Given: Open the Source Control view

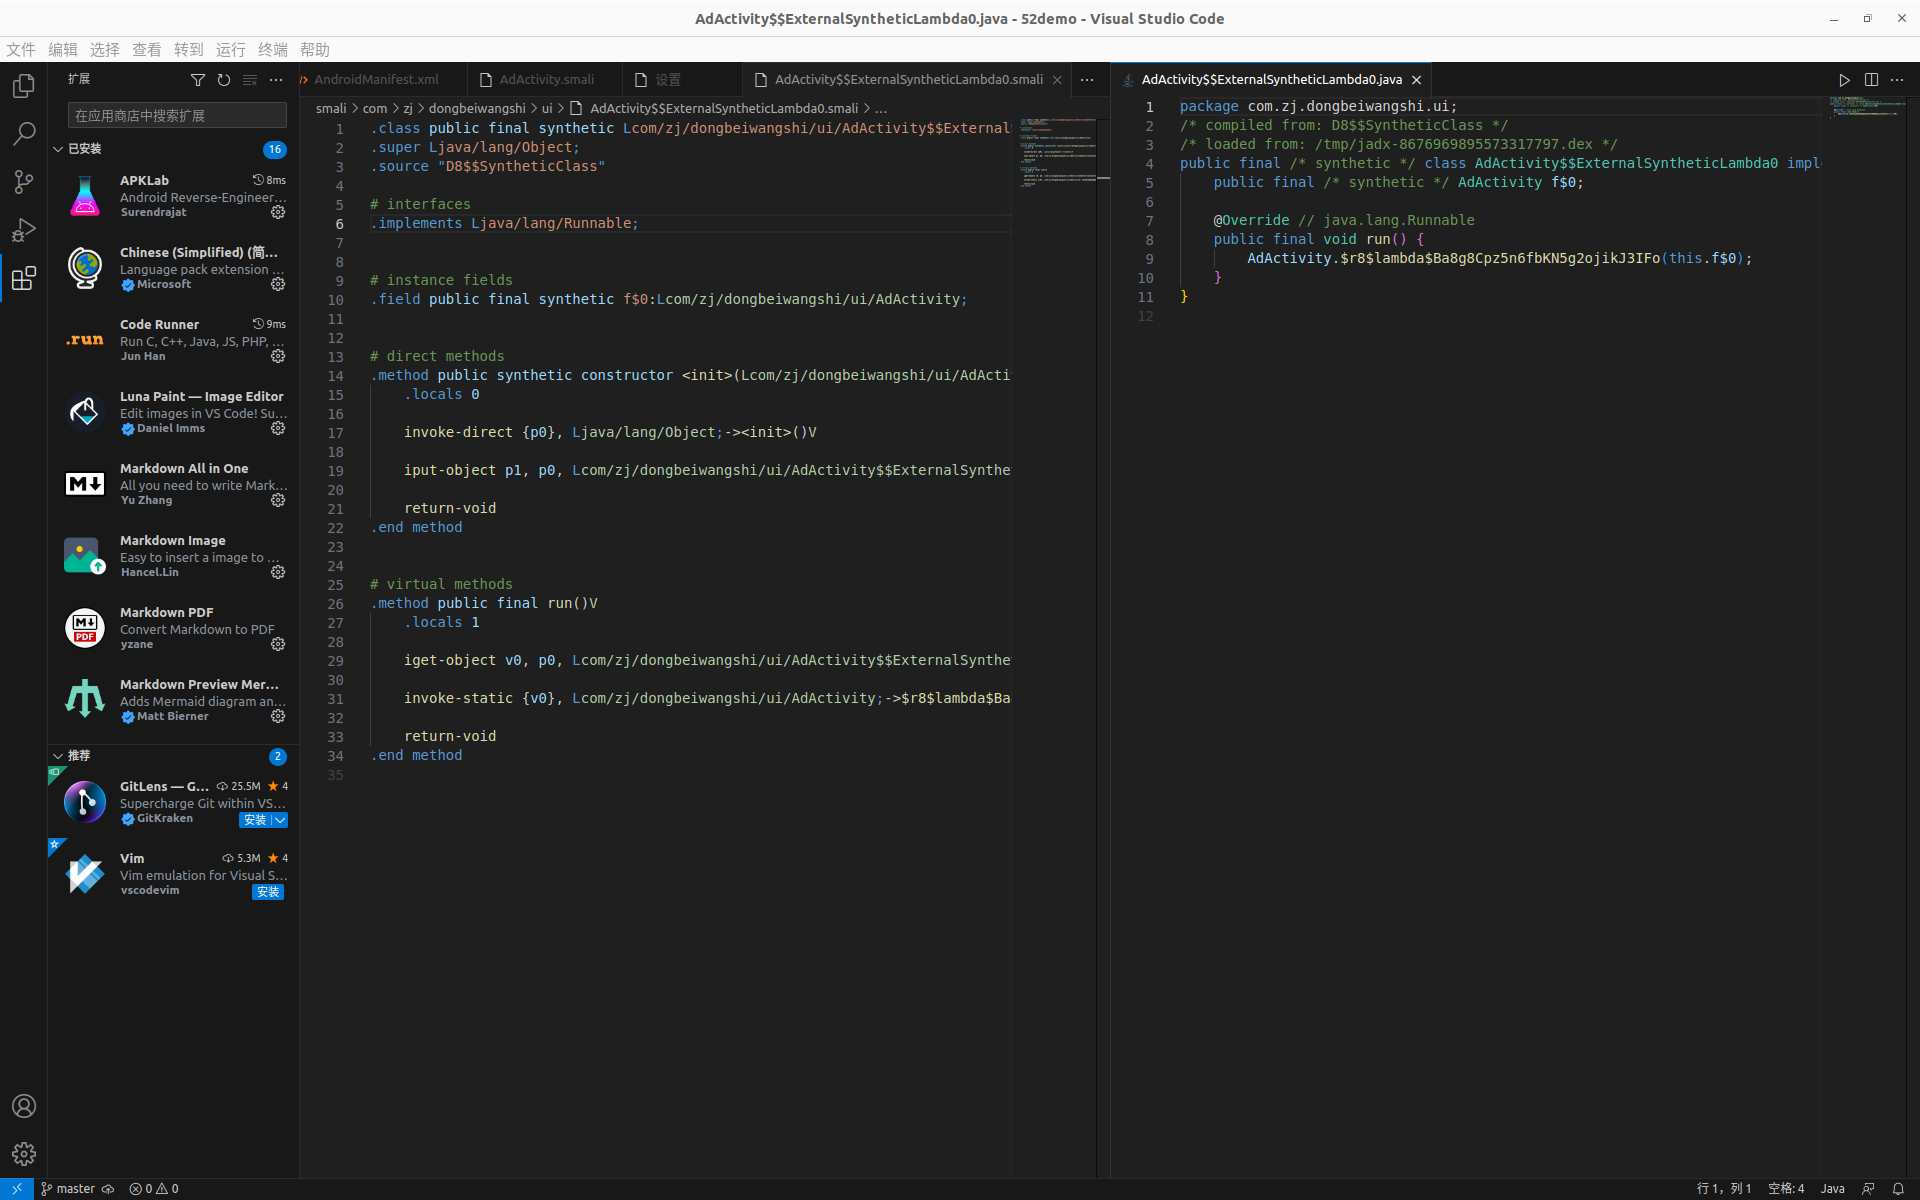Looking at the screenshot, I should click(24, 182).
